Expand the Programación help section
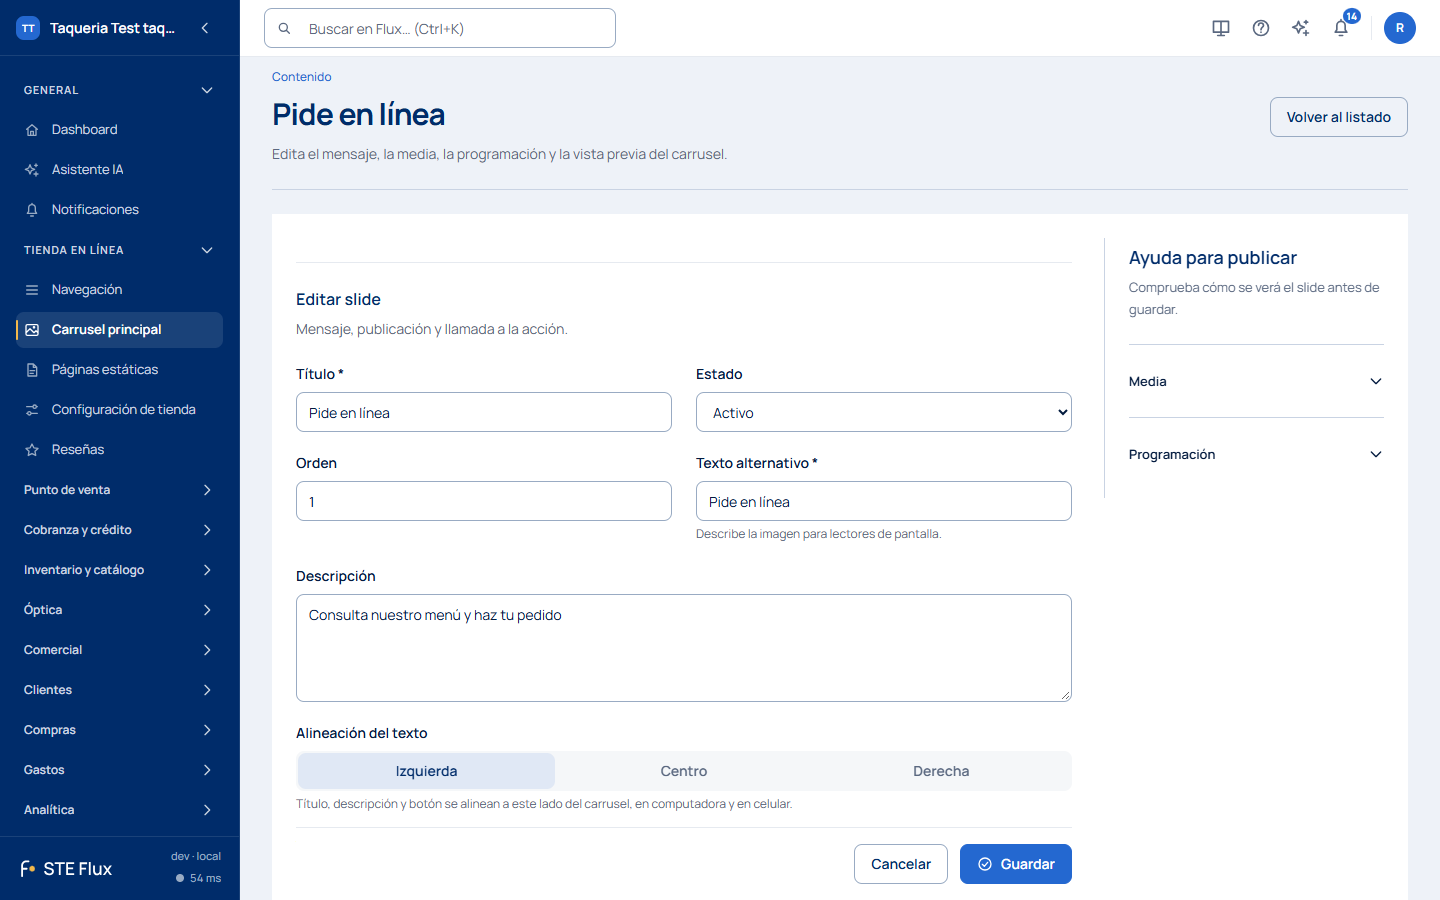 tap(1256, 454)
